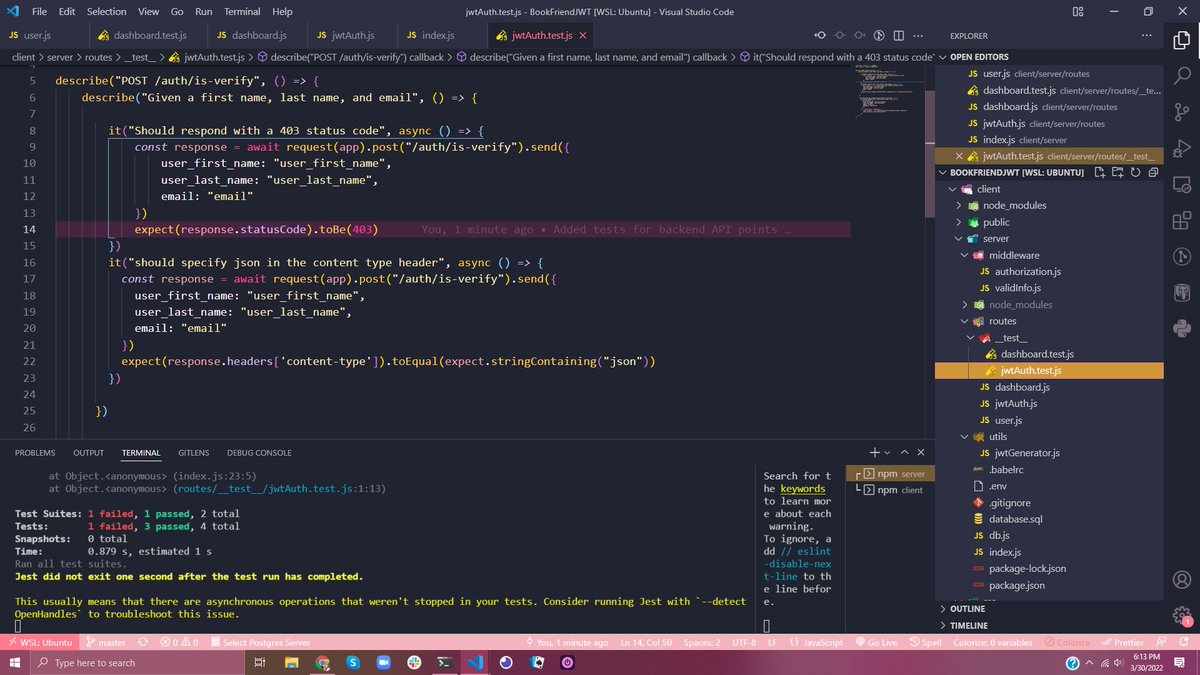This screenshot has height=675, width=1200.
Task: Open the Manage gear menu
Action: click(1182, 617)
